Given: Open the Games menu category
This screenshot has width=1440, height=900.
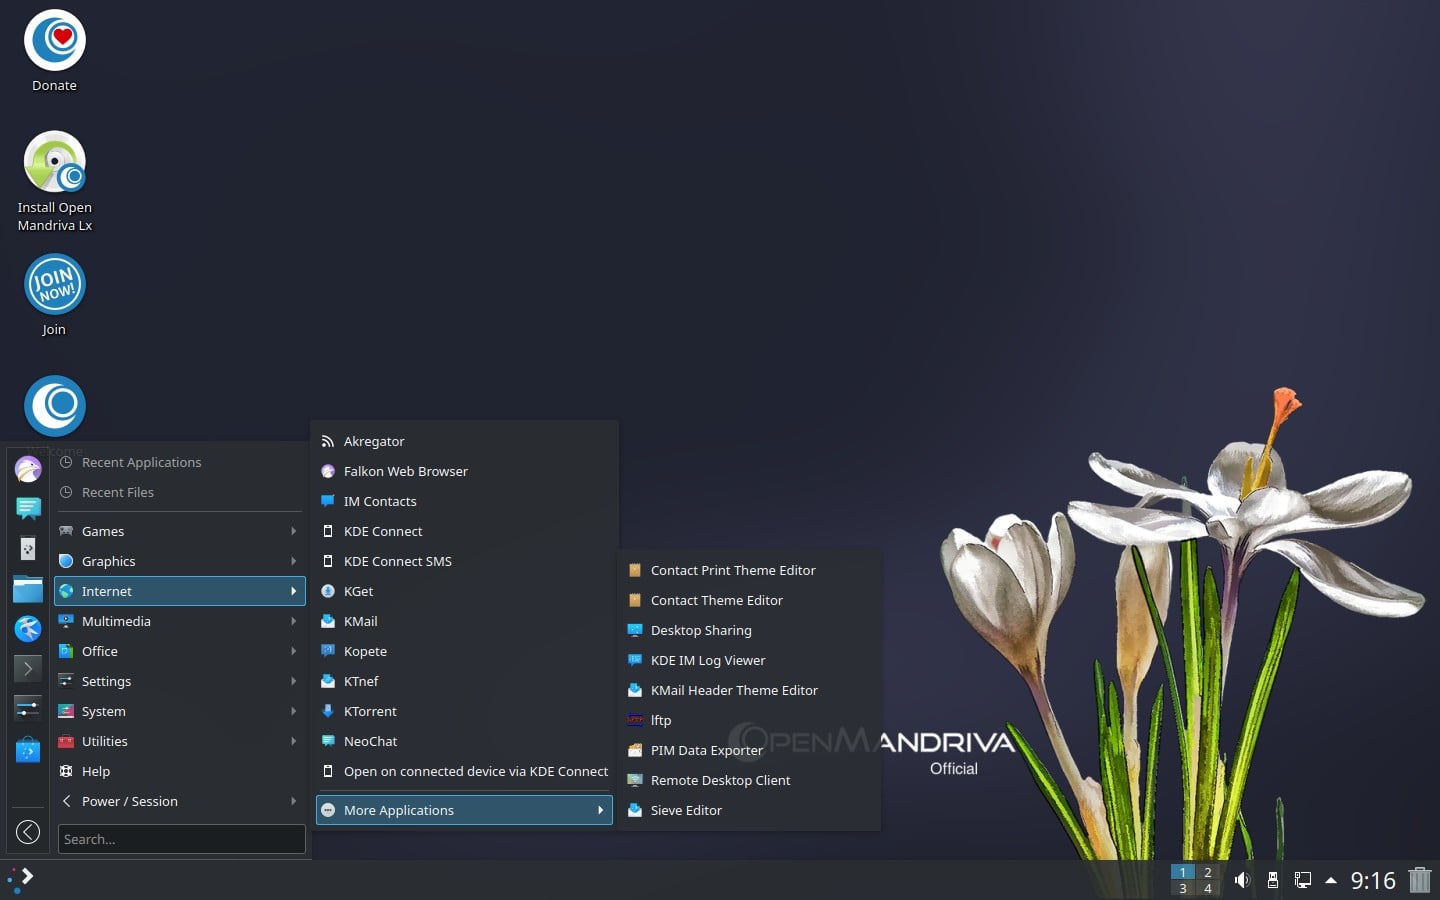Looking at the screenshot, I should point(103,531).
